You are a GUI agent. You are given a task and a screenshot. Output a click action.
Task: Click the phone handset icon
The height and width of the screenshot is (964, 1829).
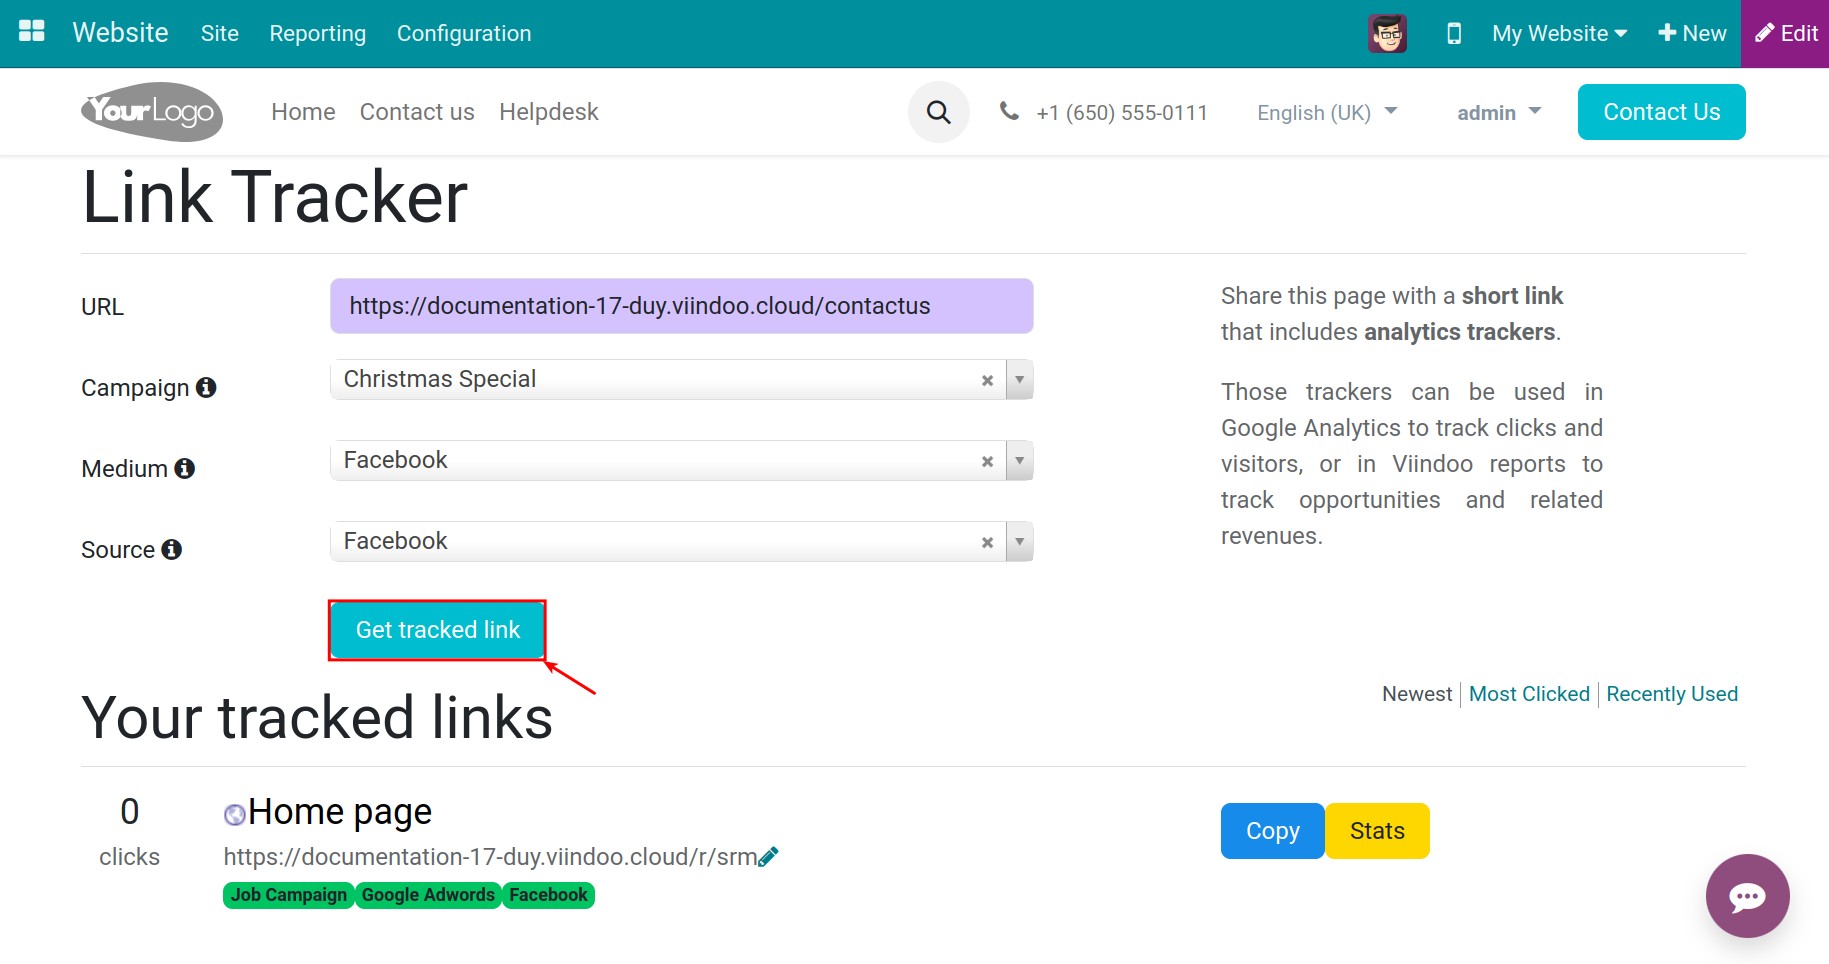(1010, 111)
